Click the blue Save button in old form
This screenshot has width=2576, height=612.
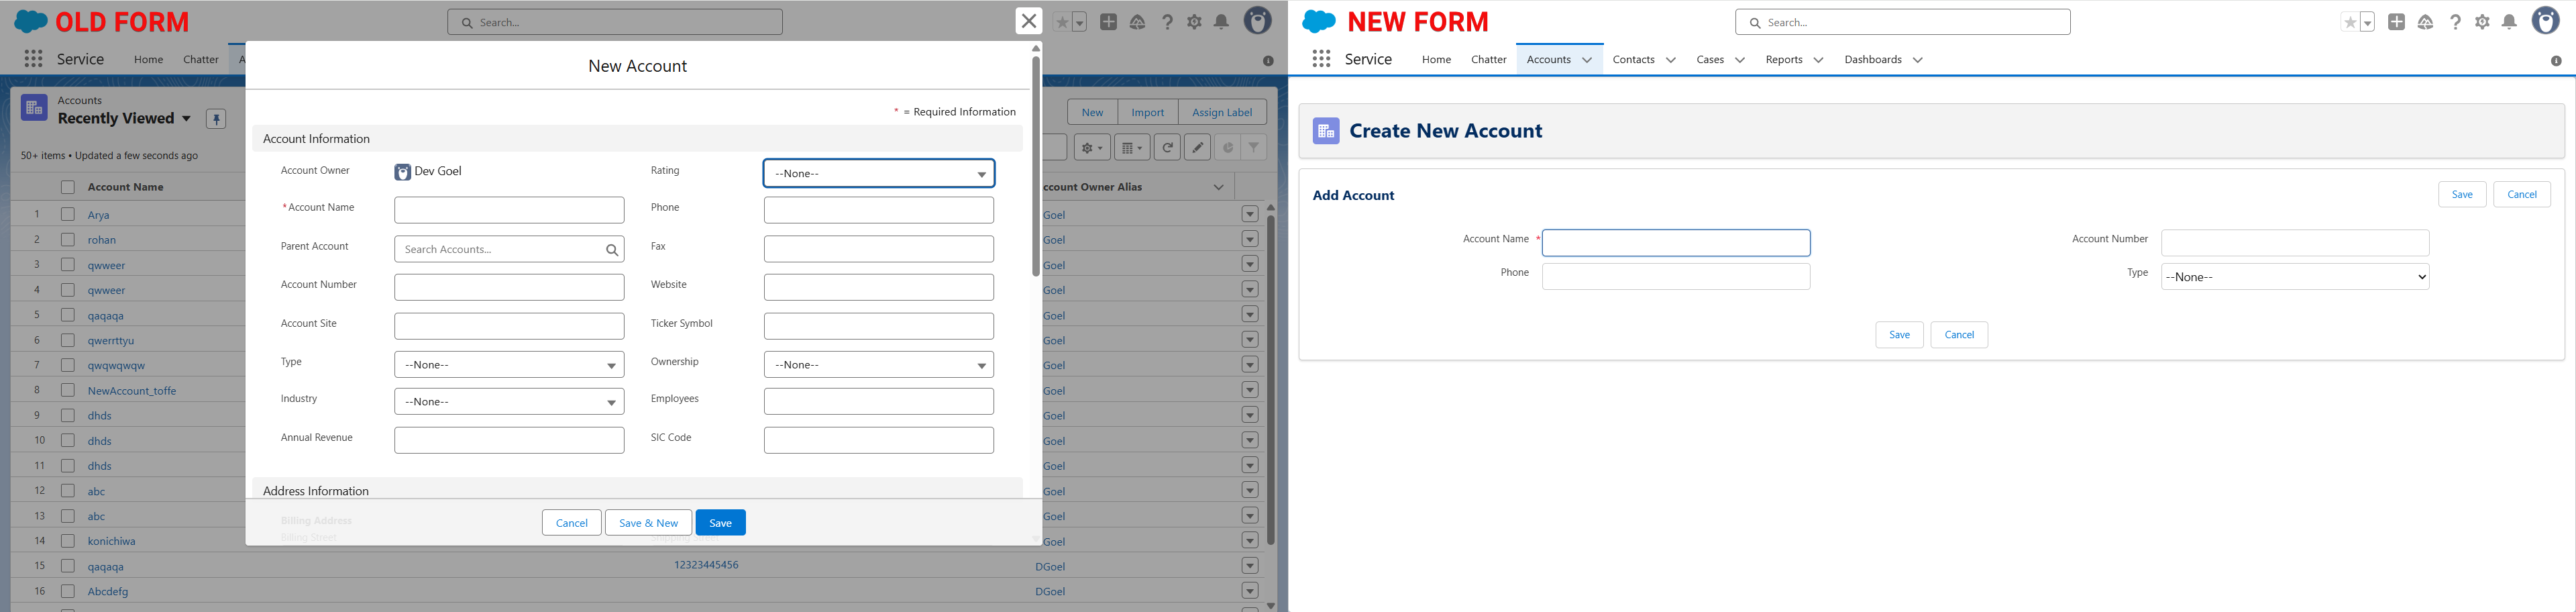[x=720, y=523]
